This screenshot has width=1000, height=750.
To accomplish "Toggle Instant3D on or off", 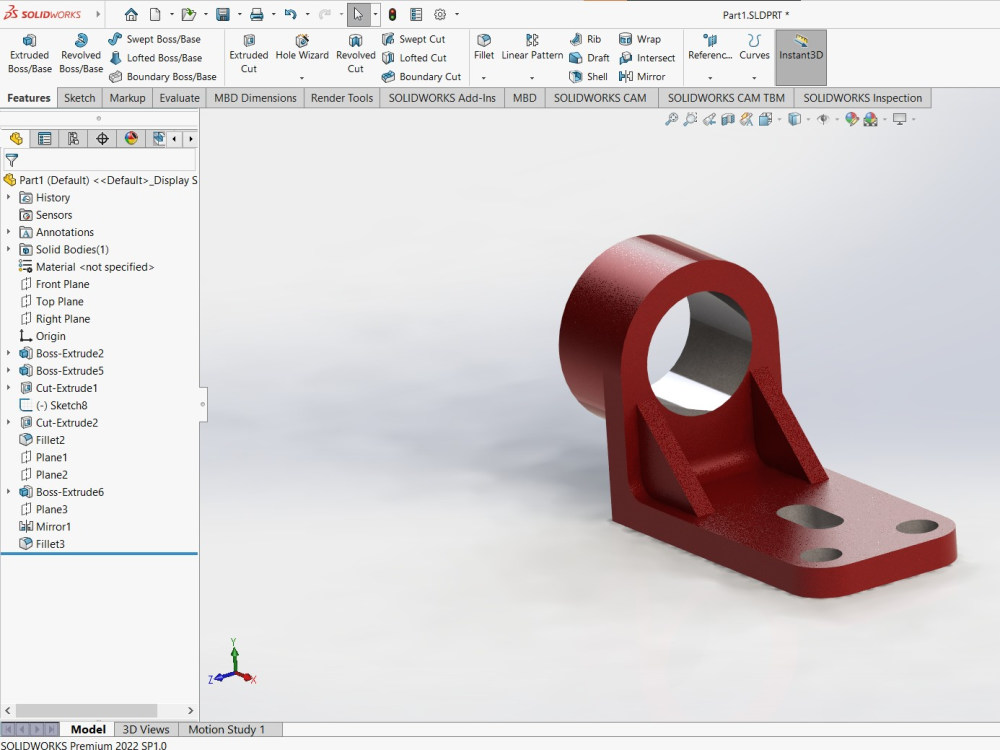I will [x=800, y=57].
